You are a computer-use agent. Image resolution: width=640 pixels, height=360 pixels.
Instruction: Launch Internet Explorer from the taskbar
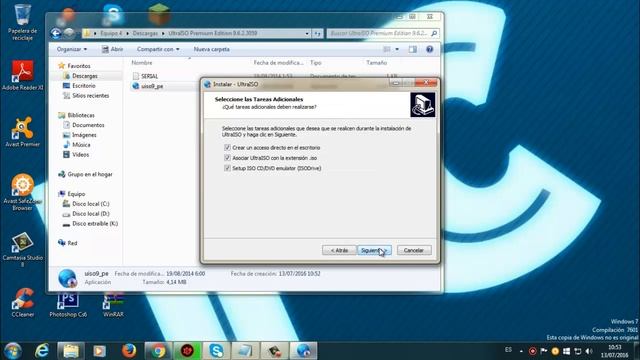coord(42,351)
